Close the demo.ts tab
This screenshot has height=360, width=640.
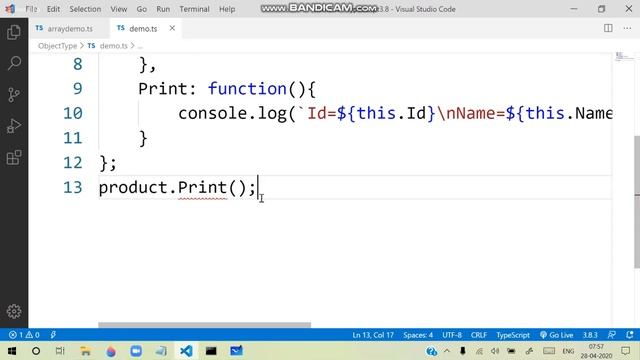172,28
